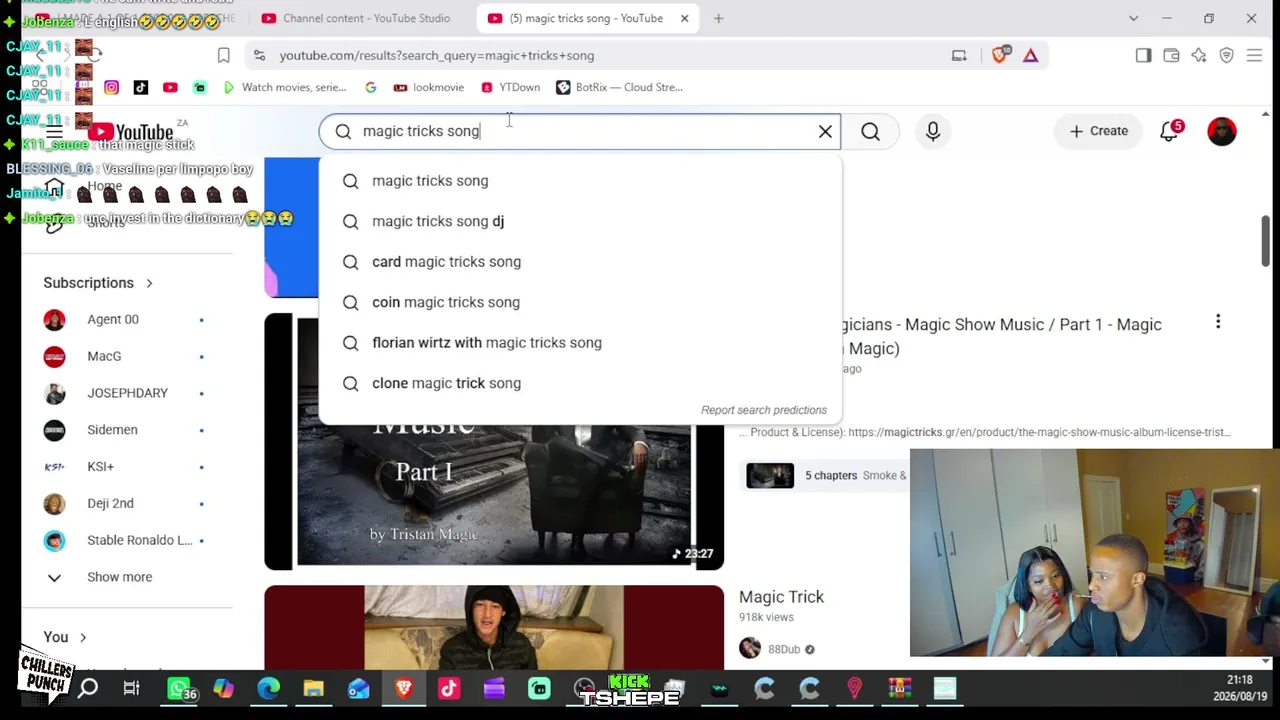Open more options for Magic Show Music video
Viewport: 1280px width, 720px height.
tap(1218, 322)
